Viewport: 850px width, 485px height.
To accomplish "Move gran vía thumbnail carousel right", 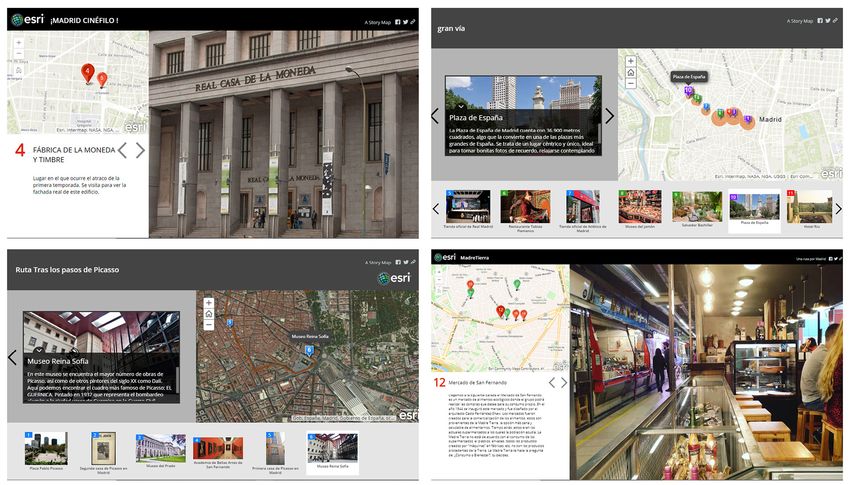I will tap(839, 209).
